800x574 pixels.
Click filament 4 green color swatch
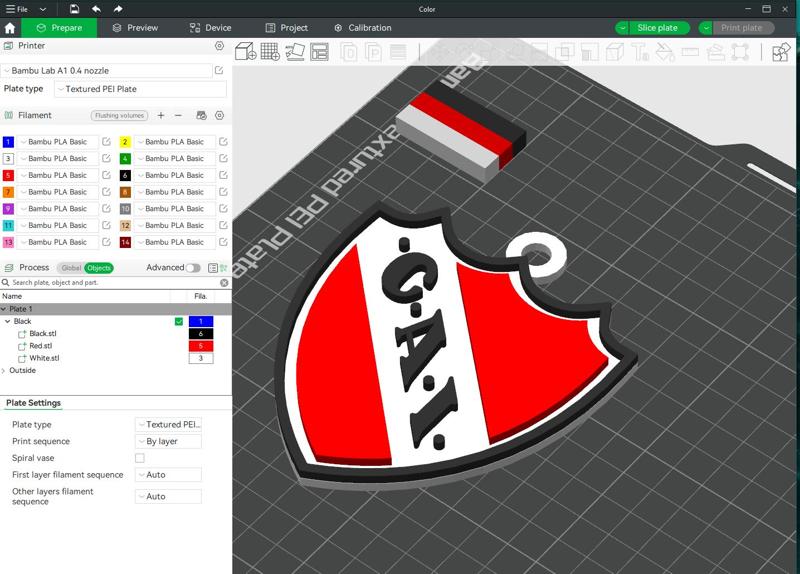click(125, 159)
